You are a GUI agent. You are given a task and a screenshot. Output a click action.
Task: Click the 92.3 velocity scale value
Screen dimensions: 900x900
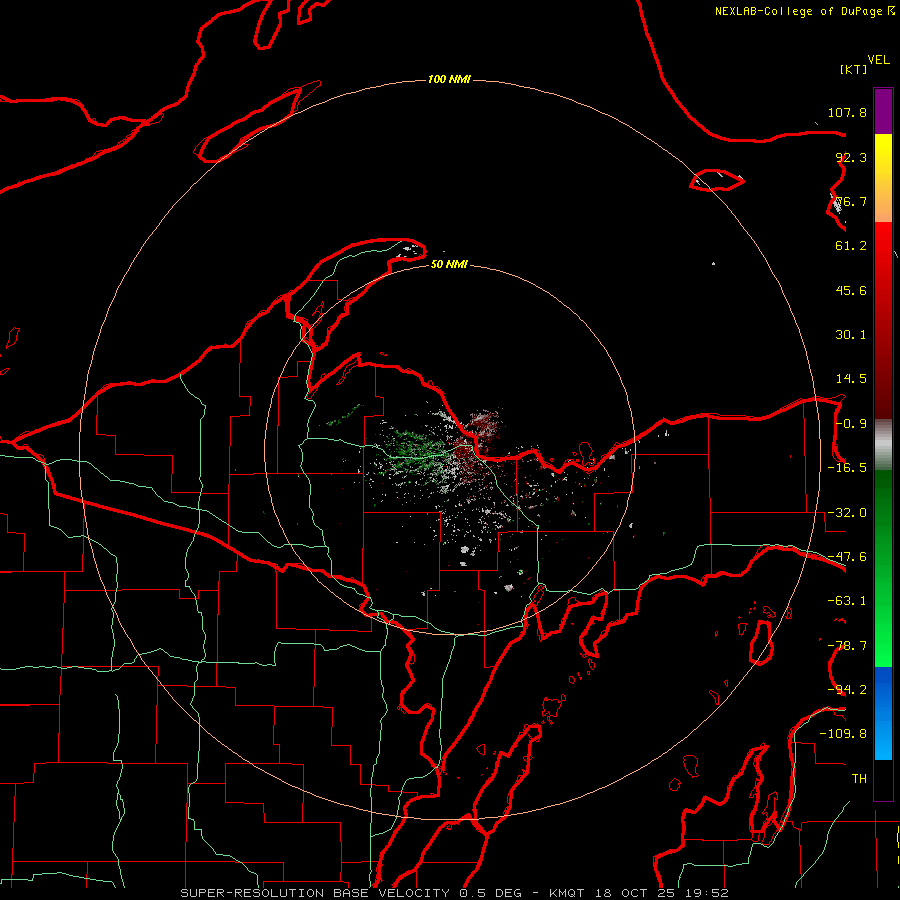(x=851, y=157)
